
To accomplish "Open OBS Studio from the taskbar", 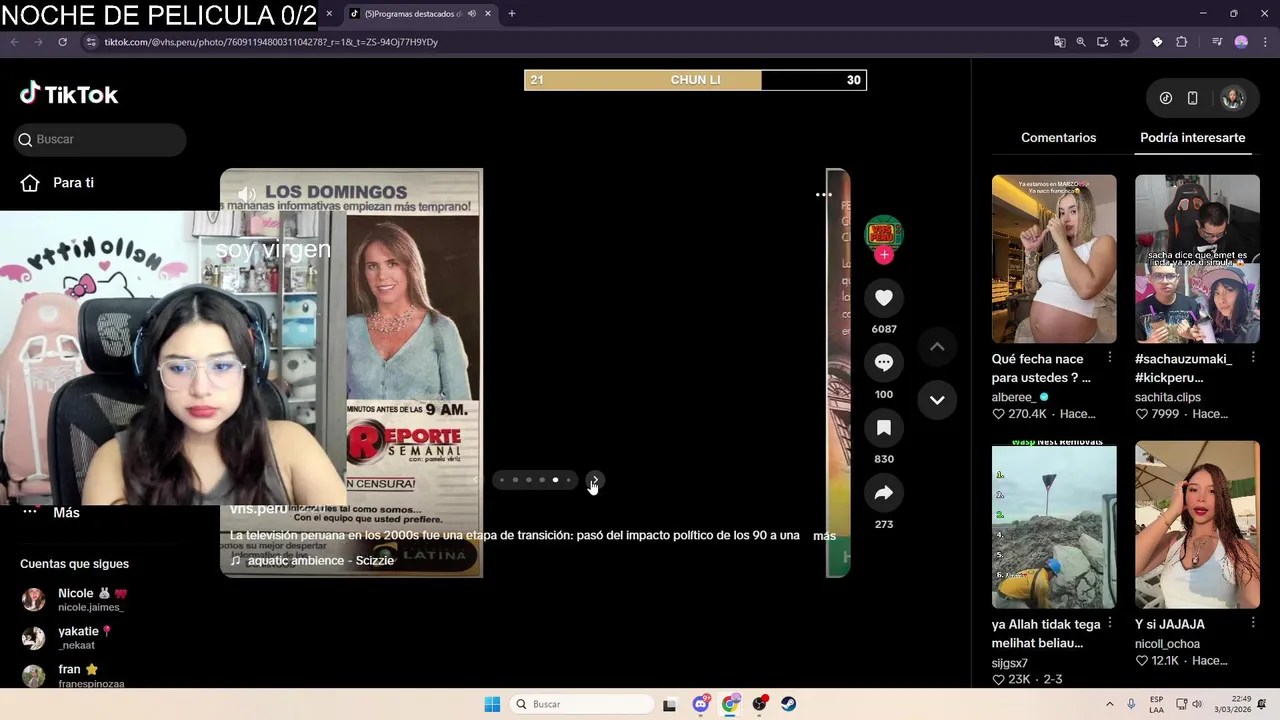I will pyautogui.click(x=760, y=704).
